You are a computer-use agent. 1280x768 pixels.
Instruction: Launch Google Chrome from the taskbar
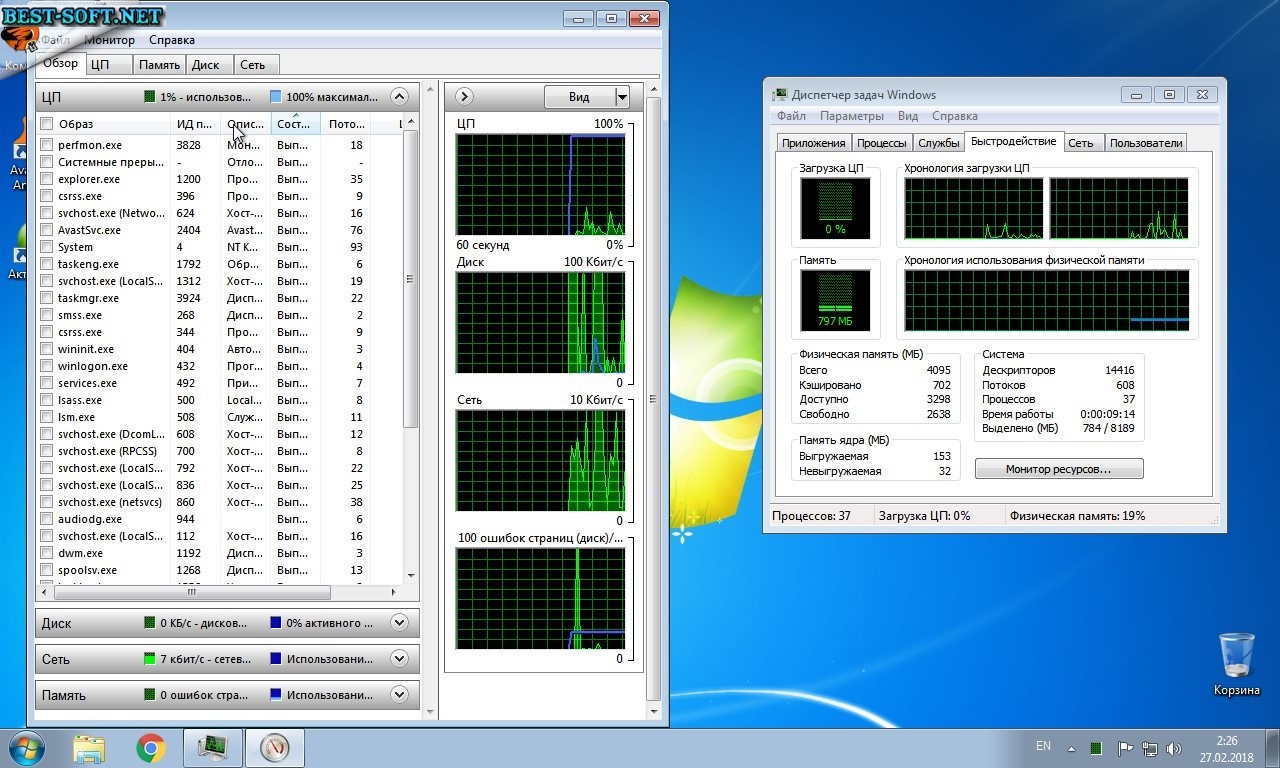pos(151,748)
